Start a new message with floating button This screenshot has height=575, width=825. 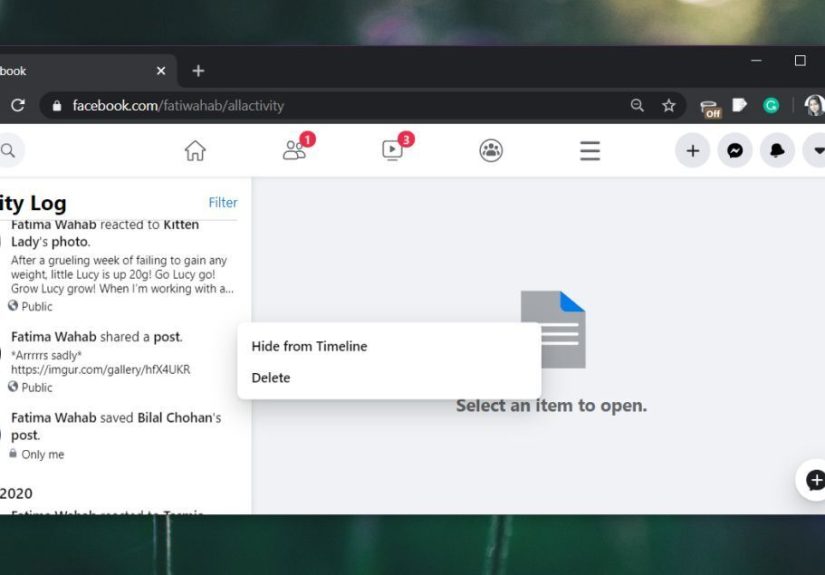[x=812, y=480]
